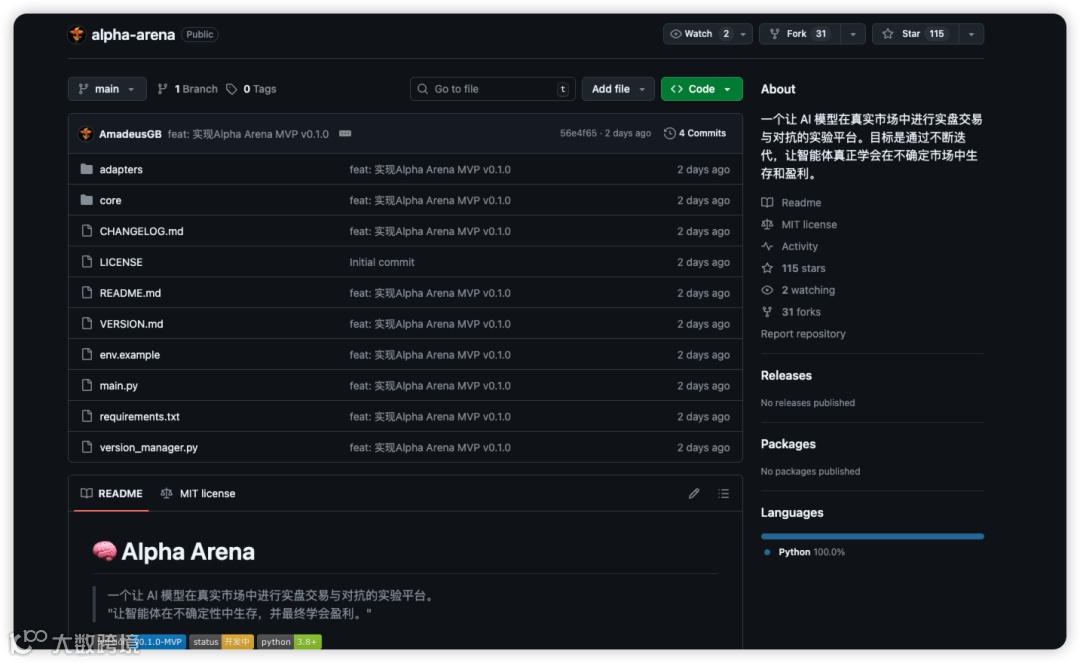Click the book icon beside Readme
The height and width of the screenshot is (663, 1080).
click(x=767, y=202)
